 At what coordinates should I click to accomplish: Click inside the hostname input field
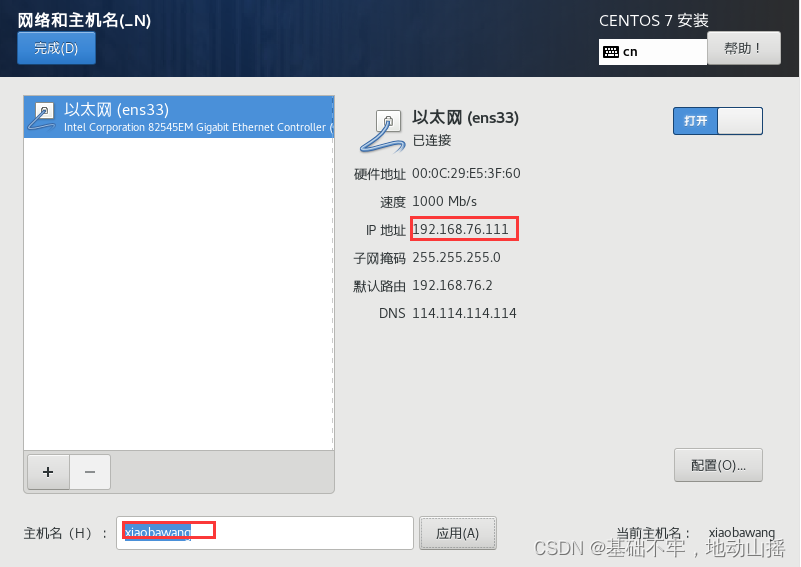[x=265, y=533]
